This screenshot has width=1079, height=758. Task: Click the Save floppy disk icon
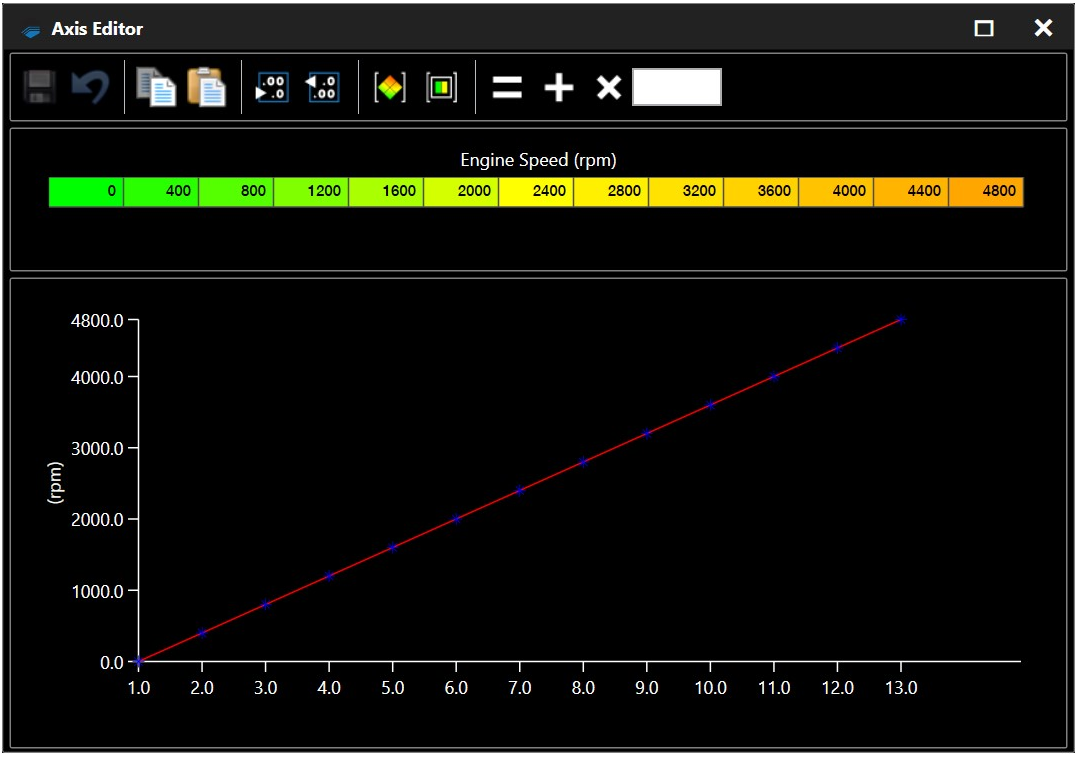[x=40, y=88]
